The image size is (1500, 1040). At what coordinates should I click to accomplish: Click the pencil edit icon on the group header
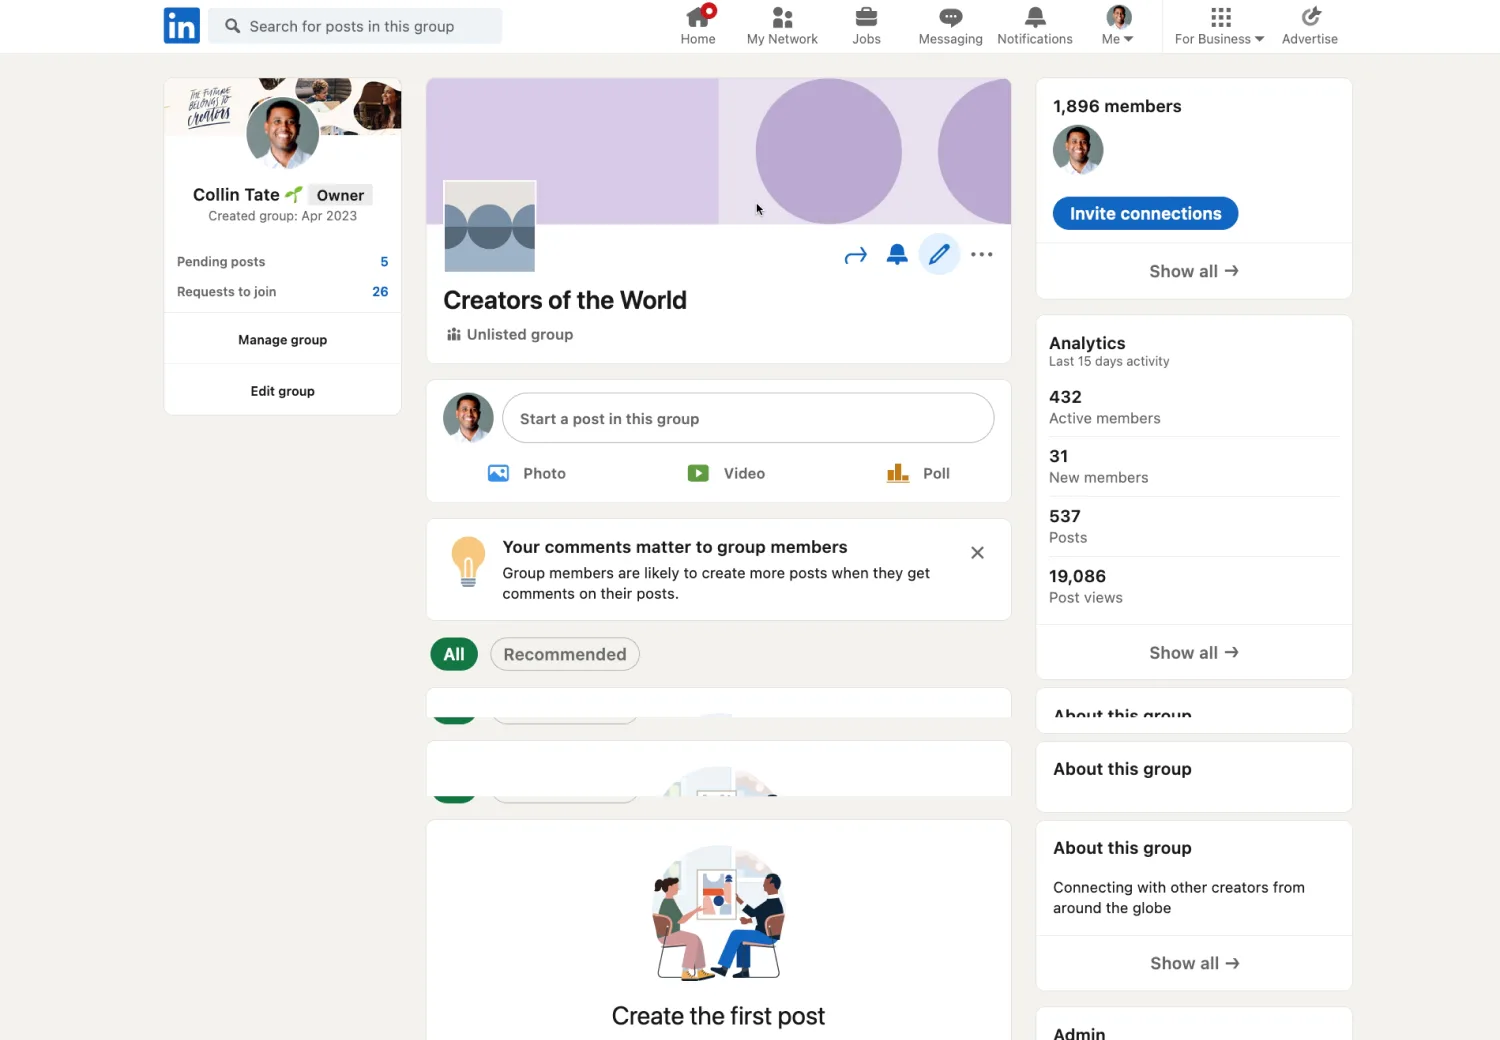(x=939, y=255)
